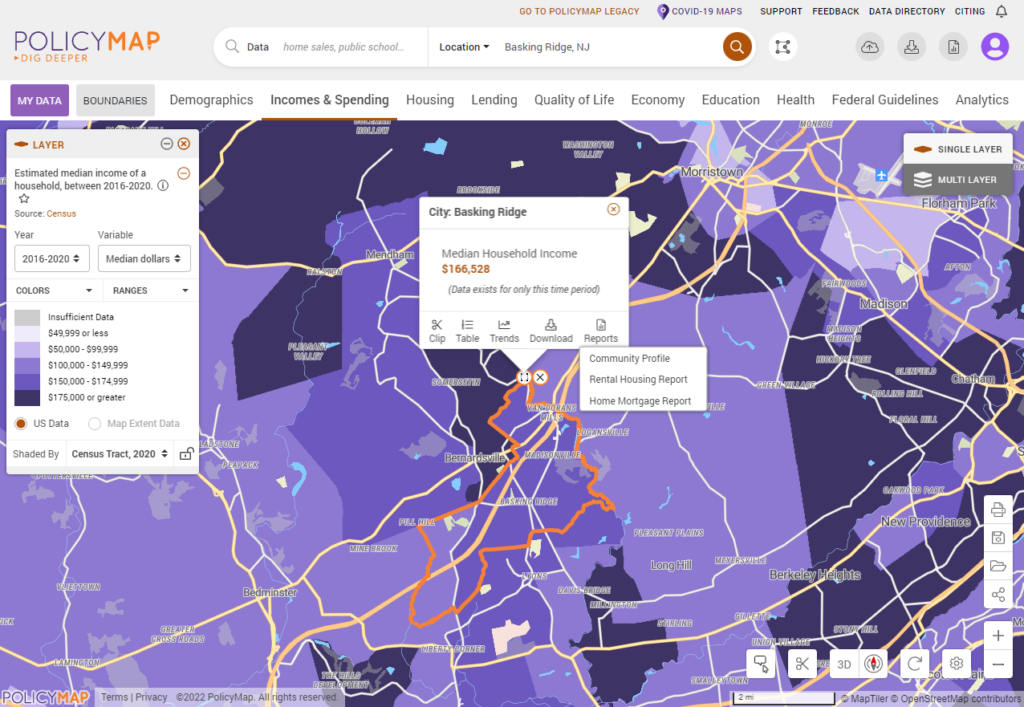1024x707 pixels.
Task: Star the median income layer as favorite
Action: (x=24, y=198)
